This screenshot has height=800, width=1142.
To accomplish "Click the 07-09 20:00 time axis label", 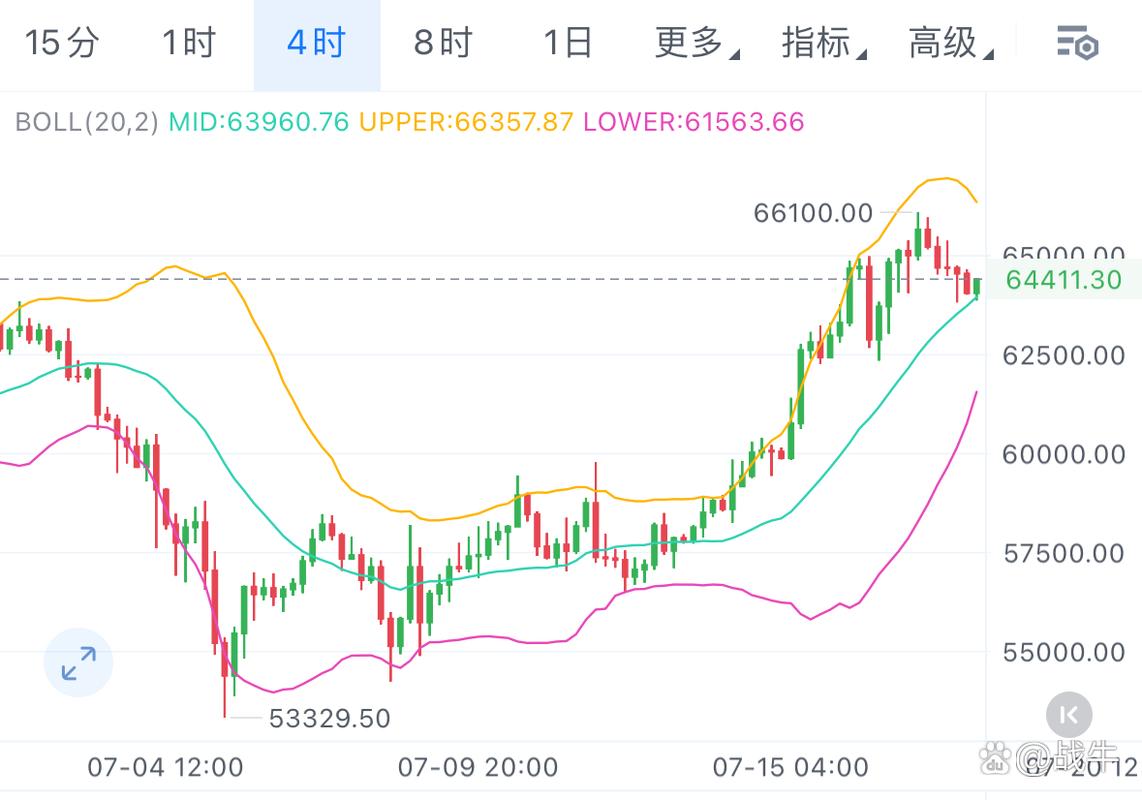I will coord(478,768).
